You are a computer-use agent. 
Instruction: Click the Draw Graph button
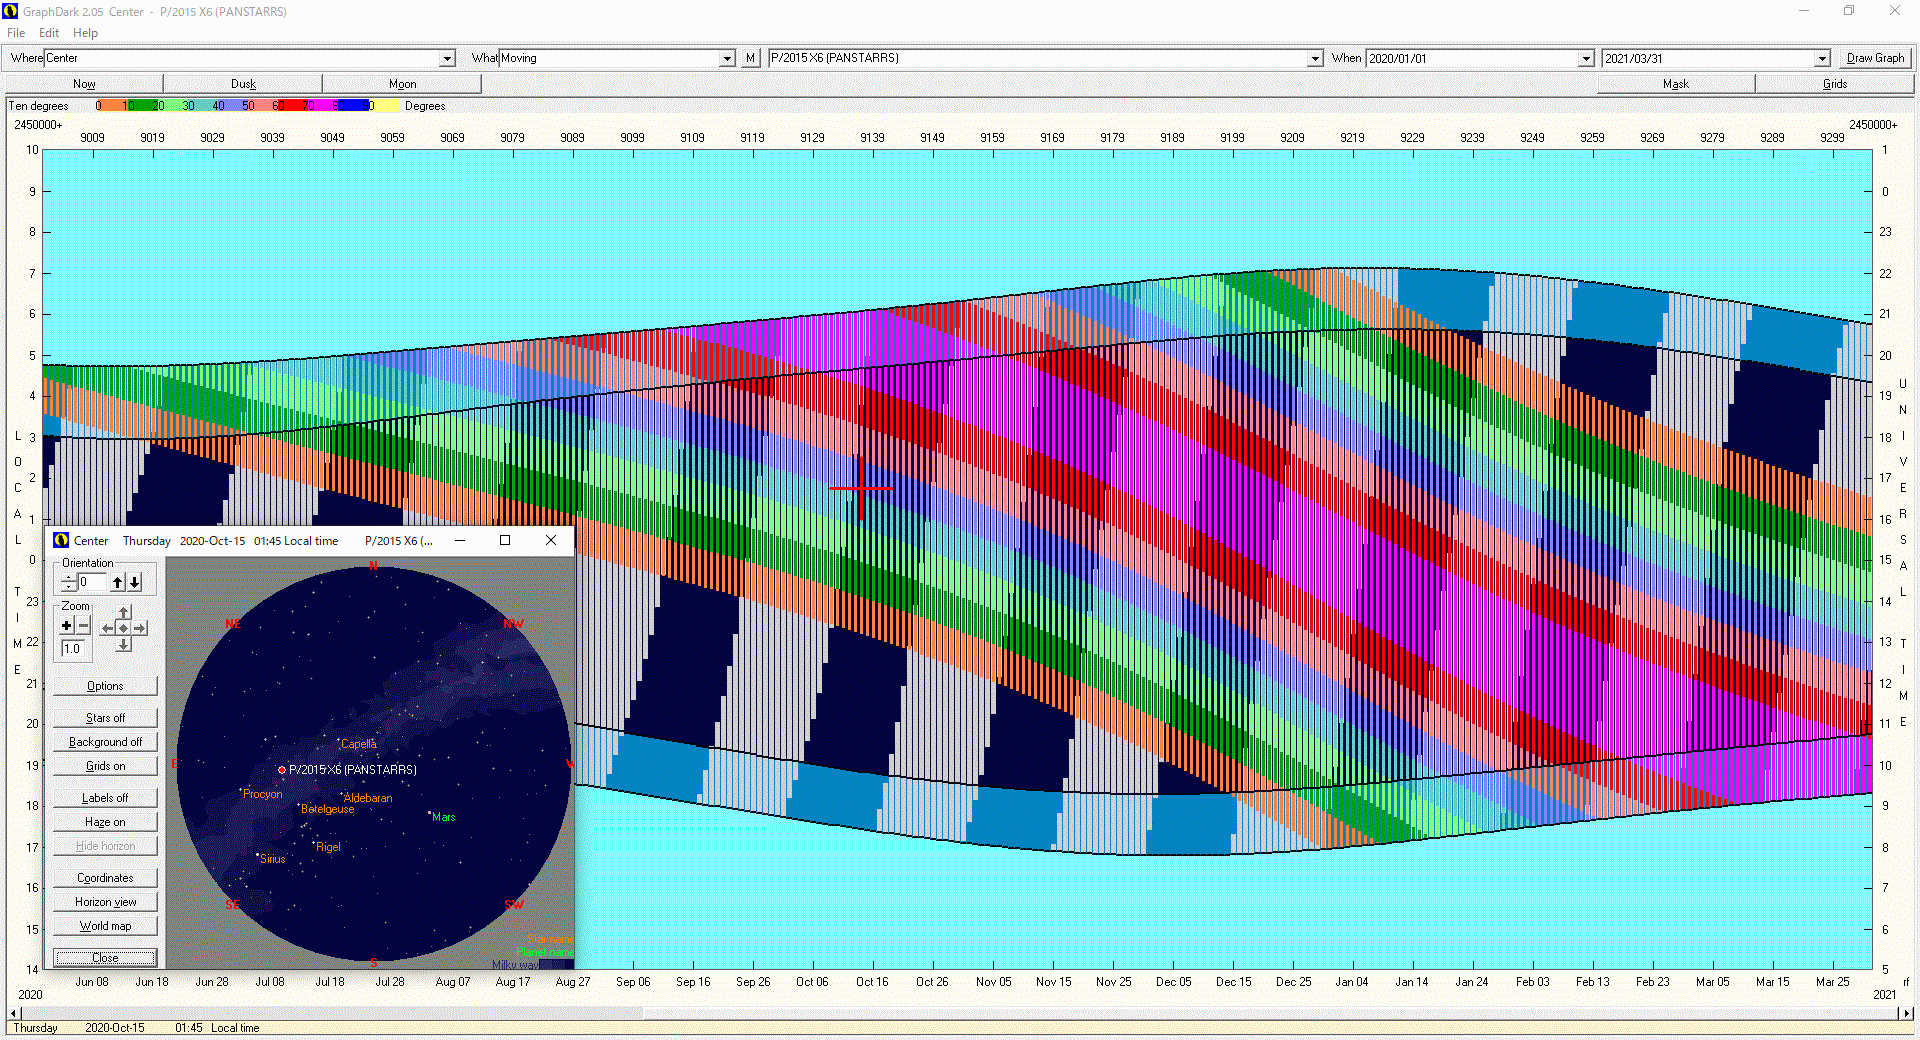click(x=1875, y=58)
